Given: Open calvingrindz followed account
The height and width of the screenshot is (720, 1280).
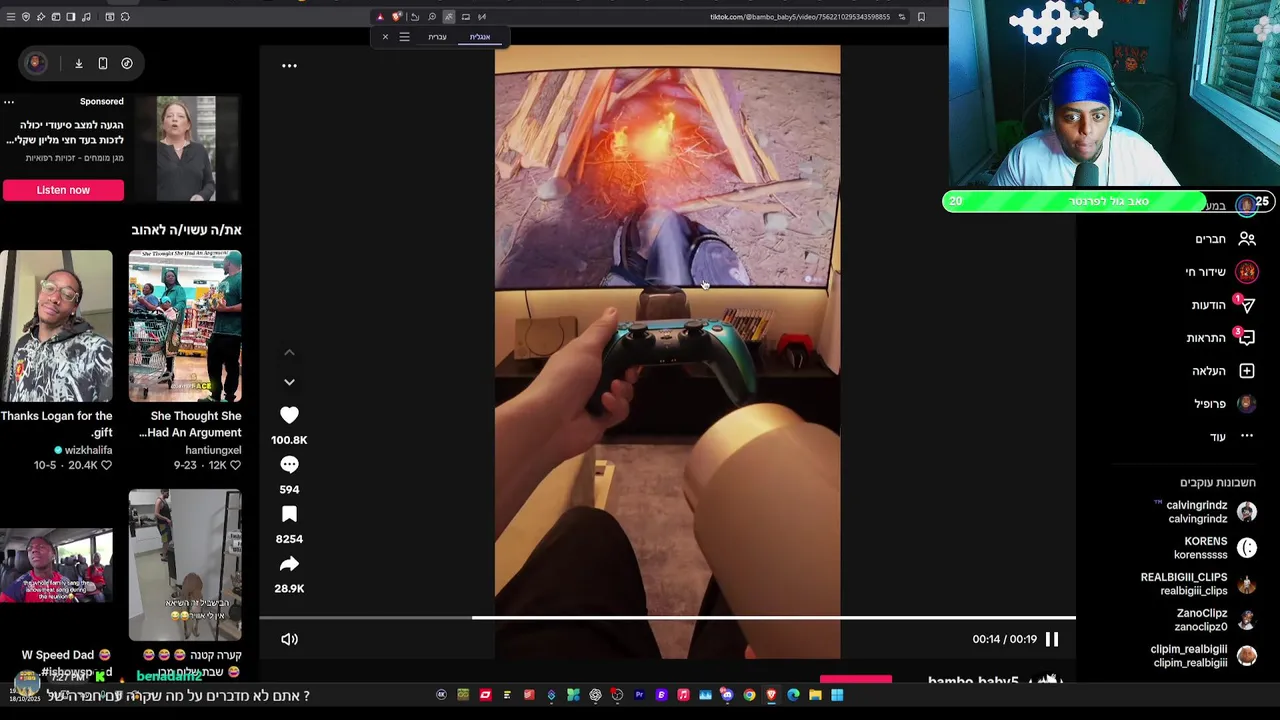Looking at the screenshot, I should point(1205,512).
